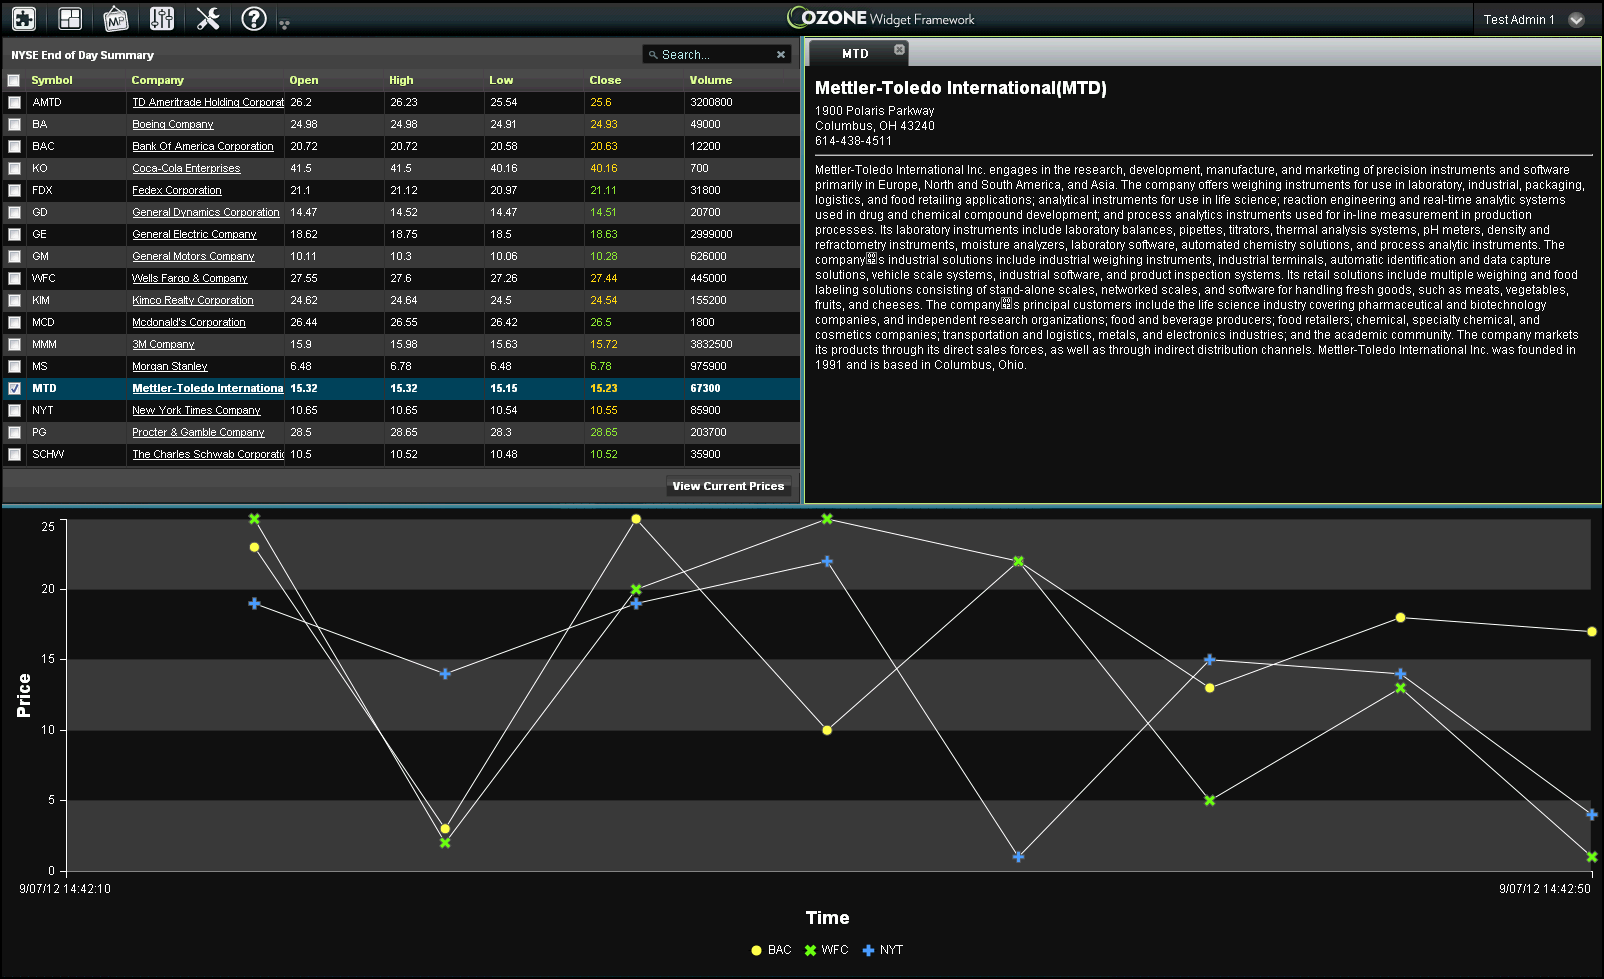Screen dimensions: 1604x979
Task: Open the settings sliders icon
Action: (x=162, y=18)
